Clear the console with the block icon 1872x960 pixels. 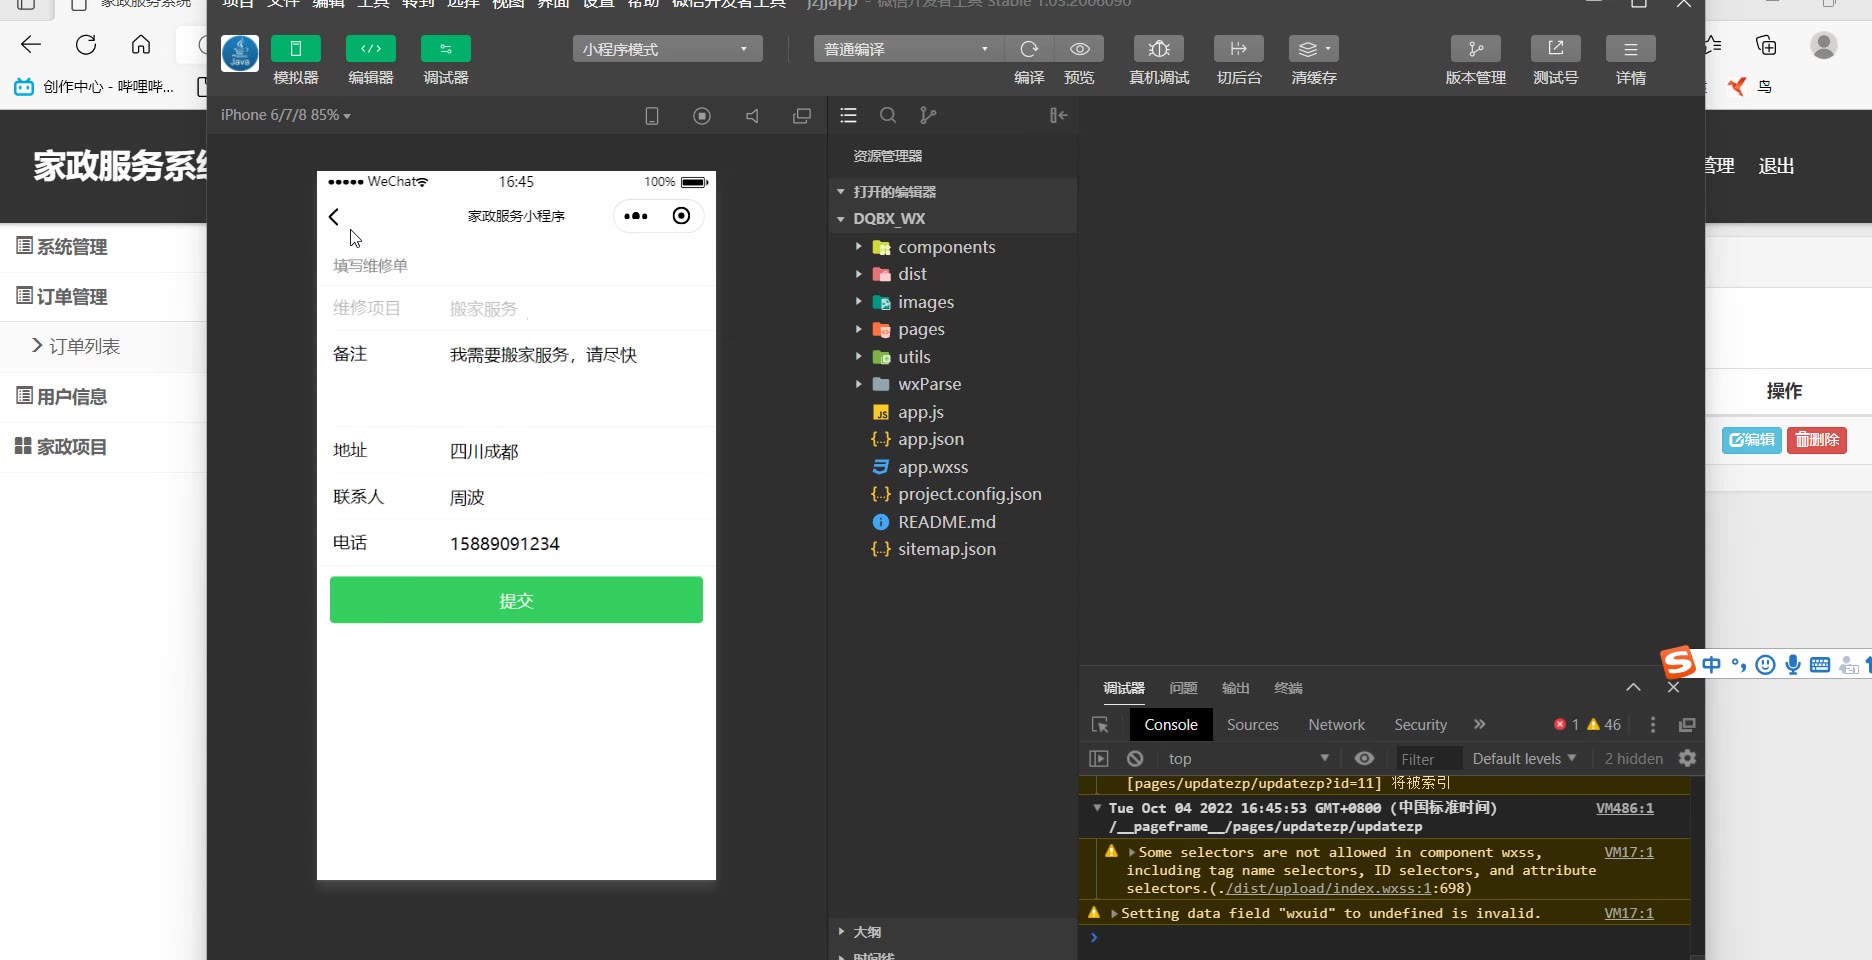click(x=1135, y=759)
